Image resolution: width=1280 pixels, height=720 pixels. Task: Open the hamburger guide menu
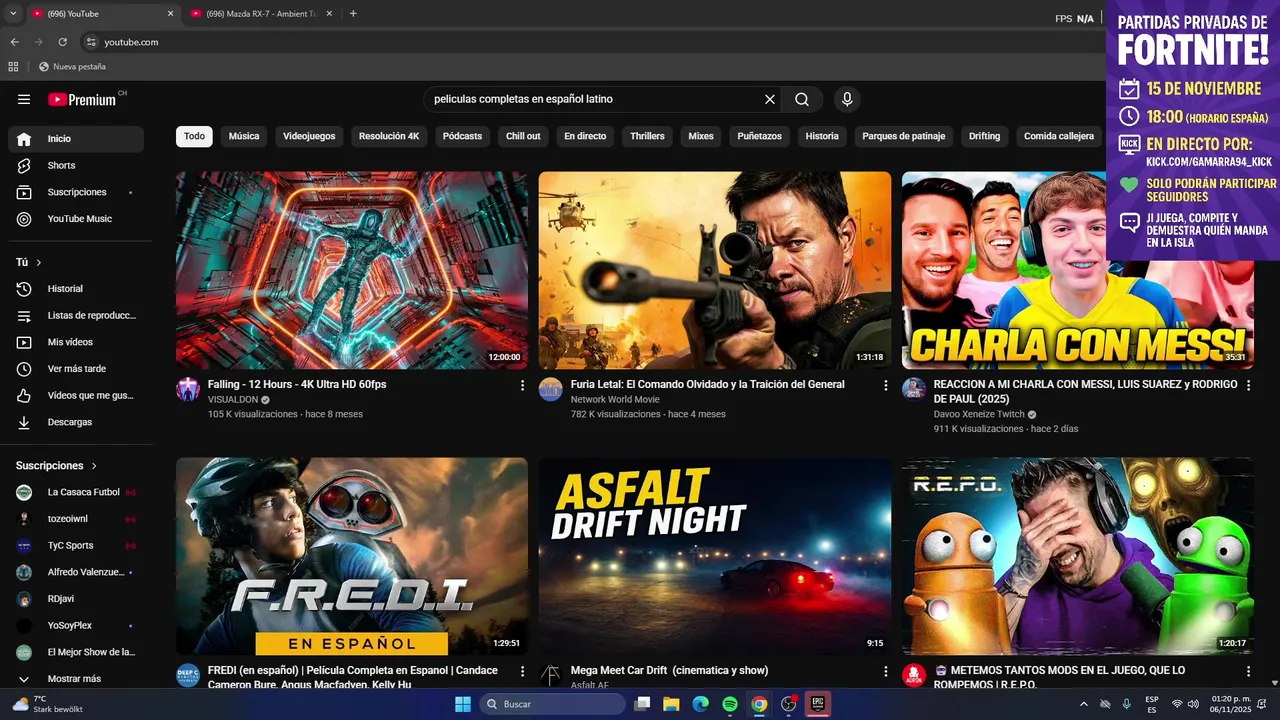click(24, 99)
